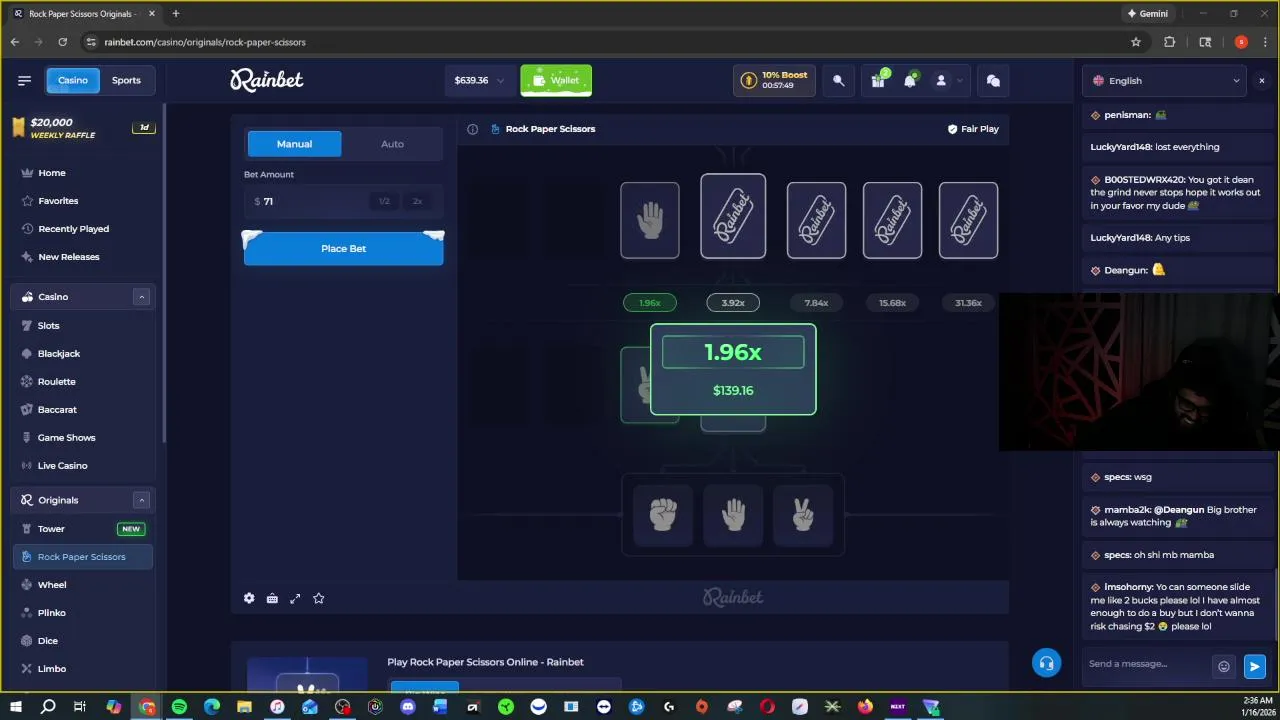Screen dimensions: 1280x720
Task: Click the green Wallet button
Action: pos(556,81)
